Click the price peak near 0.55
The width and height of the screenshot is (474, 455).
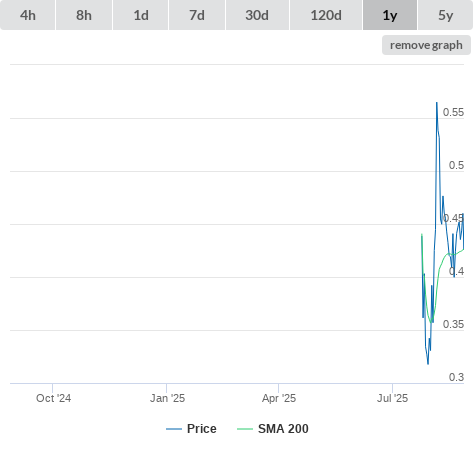437,103
